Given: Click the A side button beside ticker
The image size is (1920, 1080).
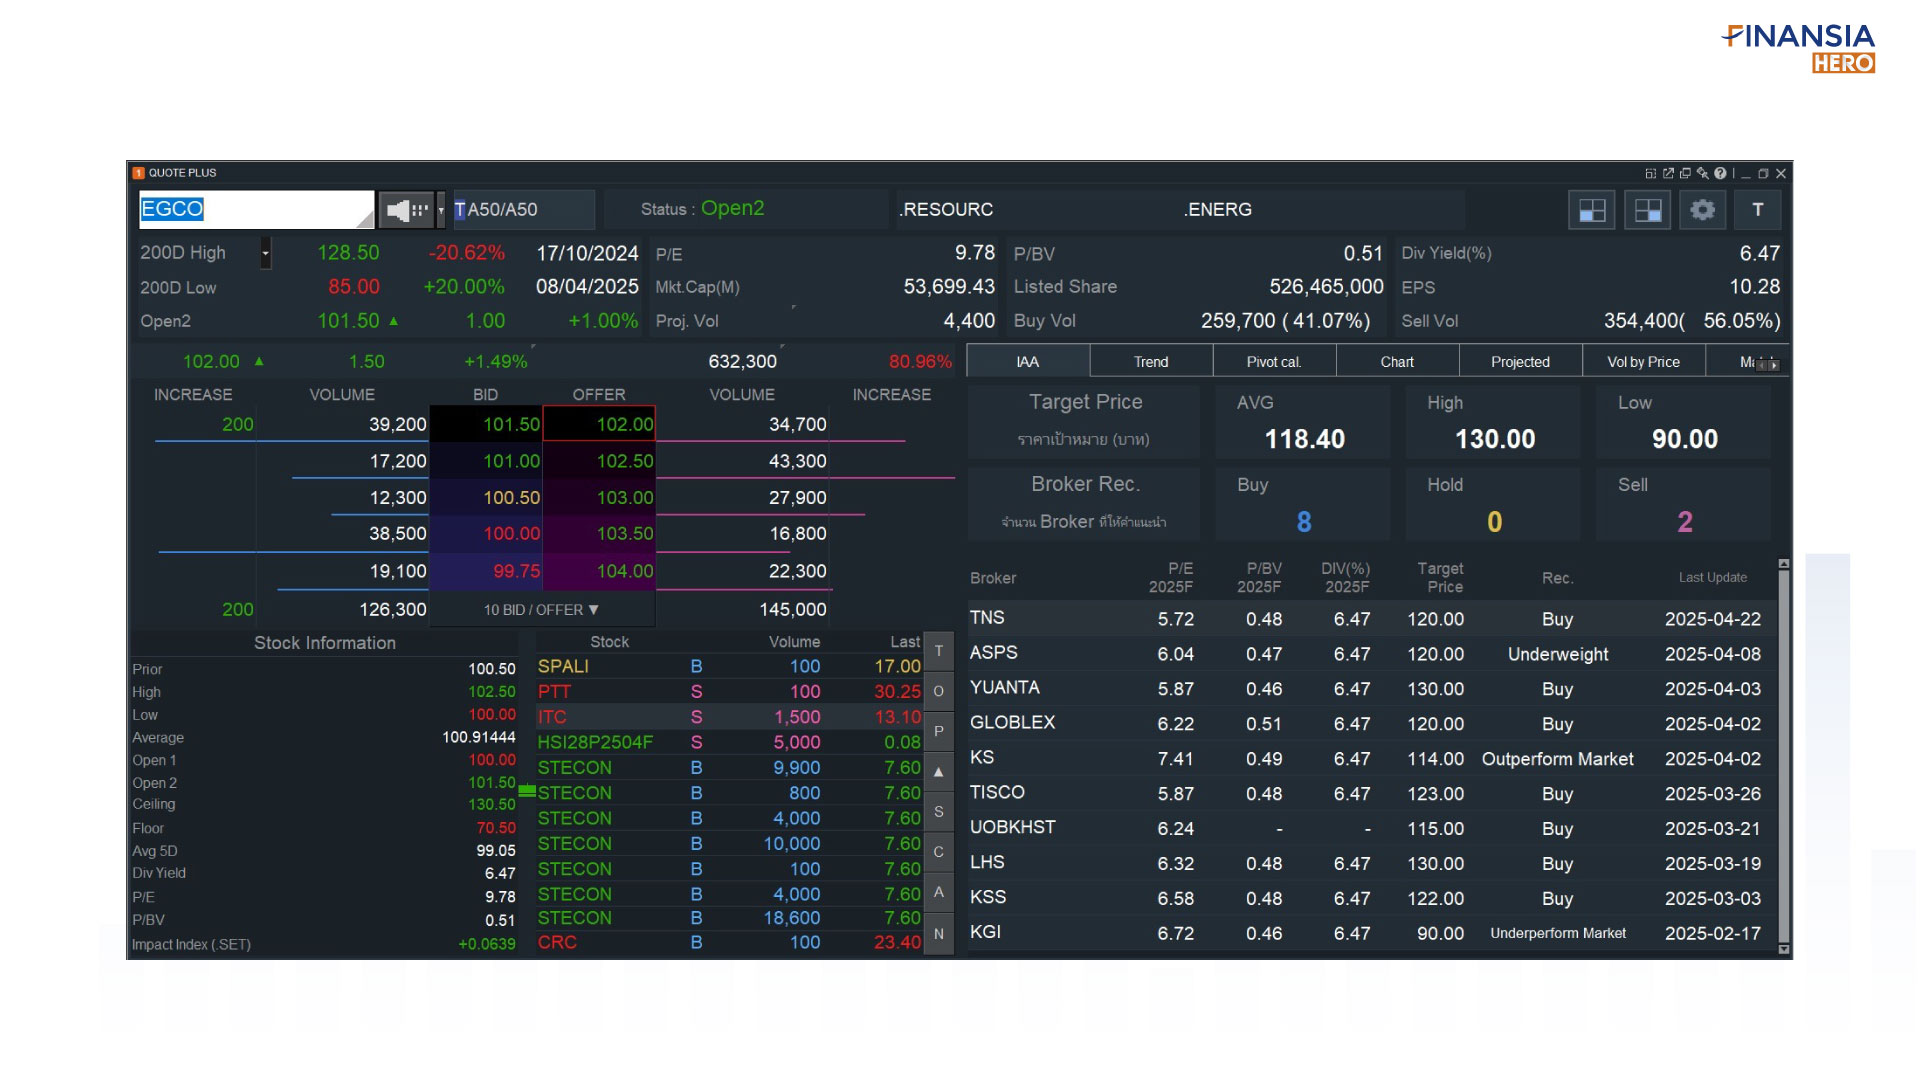Looking at the screenshot, I should pos(938,892).
